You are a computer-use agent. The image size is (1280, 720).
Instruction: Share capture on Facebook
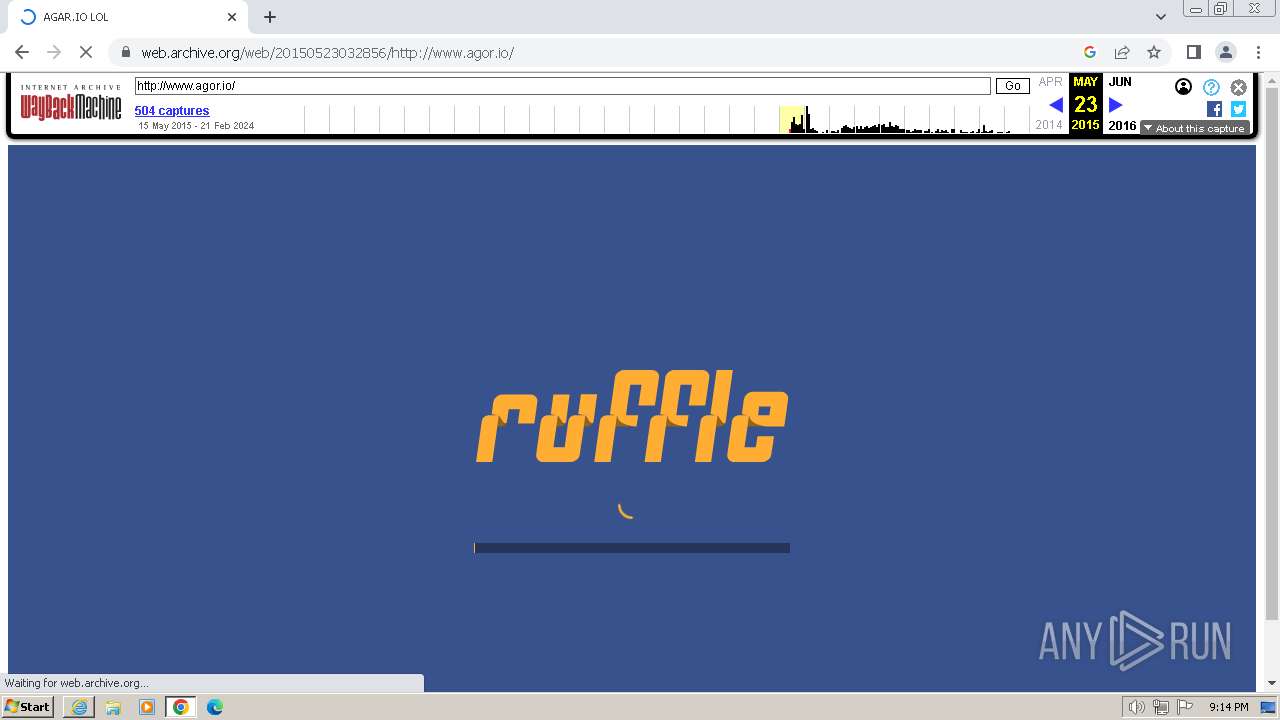[1214, 109]
